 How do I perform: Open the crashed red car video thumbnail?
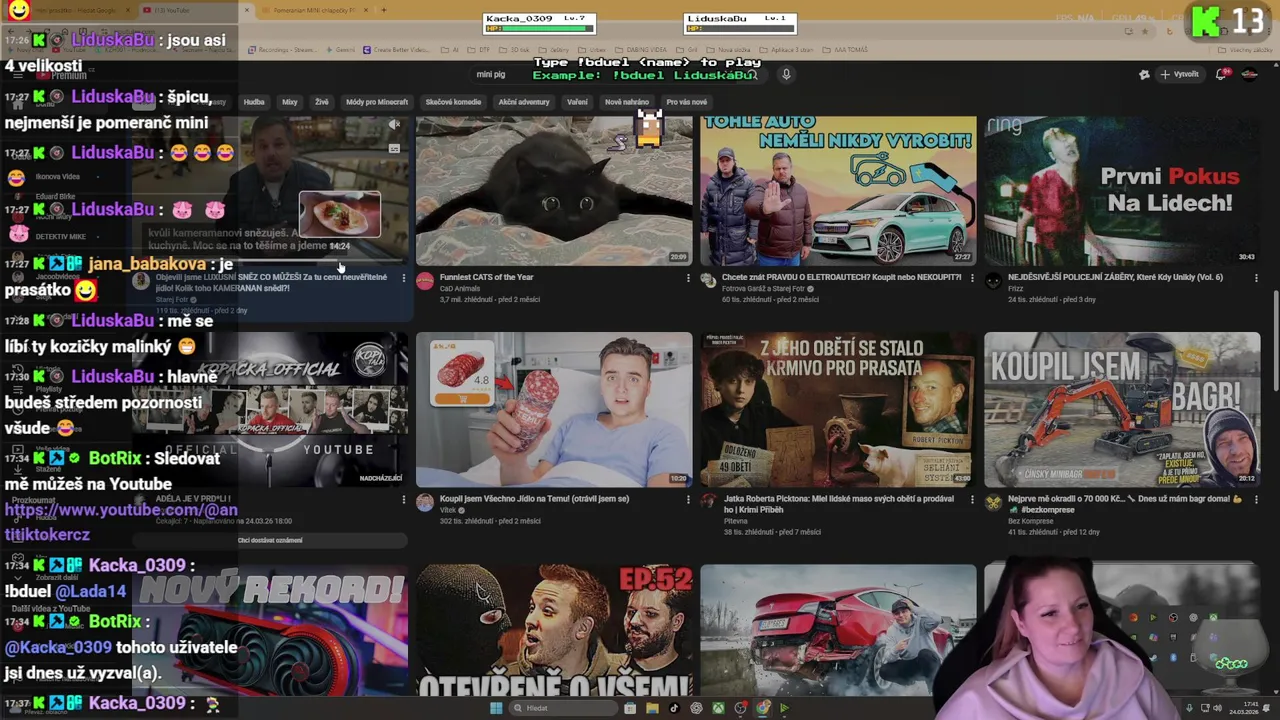(838, 630)
